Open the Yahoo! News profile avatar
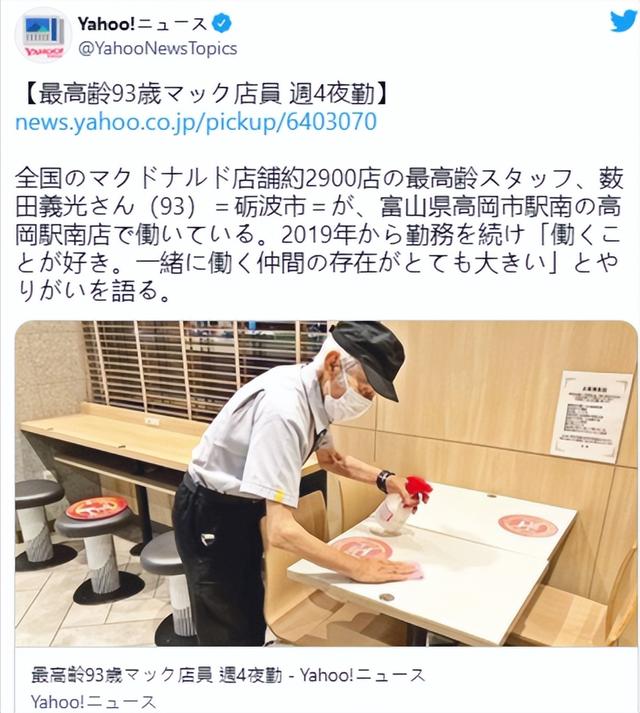Screen dimensions: 640x713 [44, 35]
